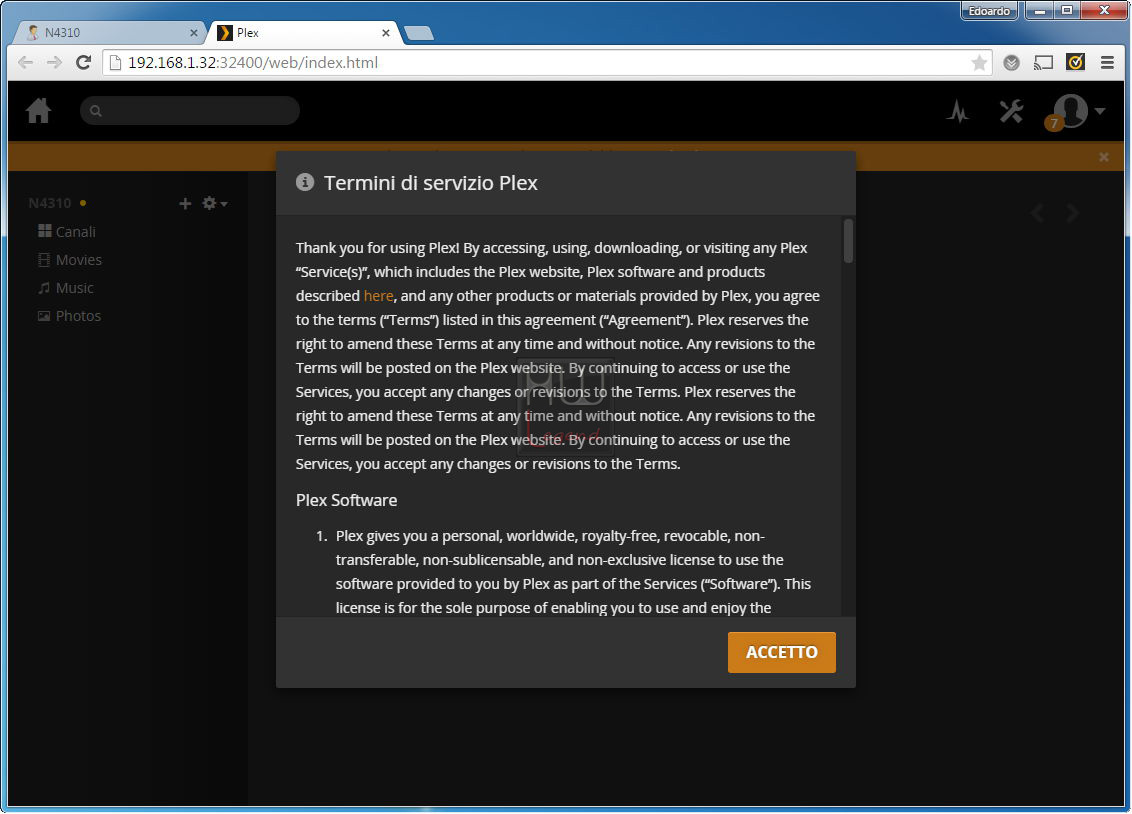
Task: Open the settings wrench and screwdriver icon
Action: coord(1011,111)
